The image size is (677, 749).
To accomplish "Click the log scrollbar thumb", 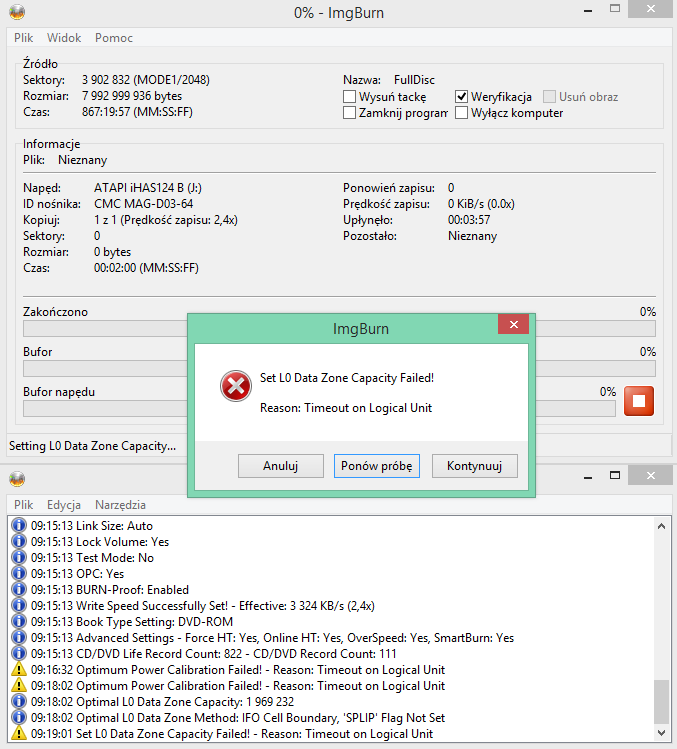I will coord(661,702).
